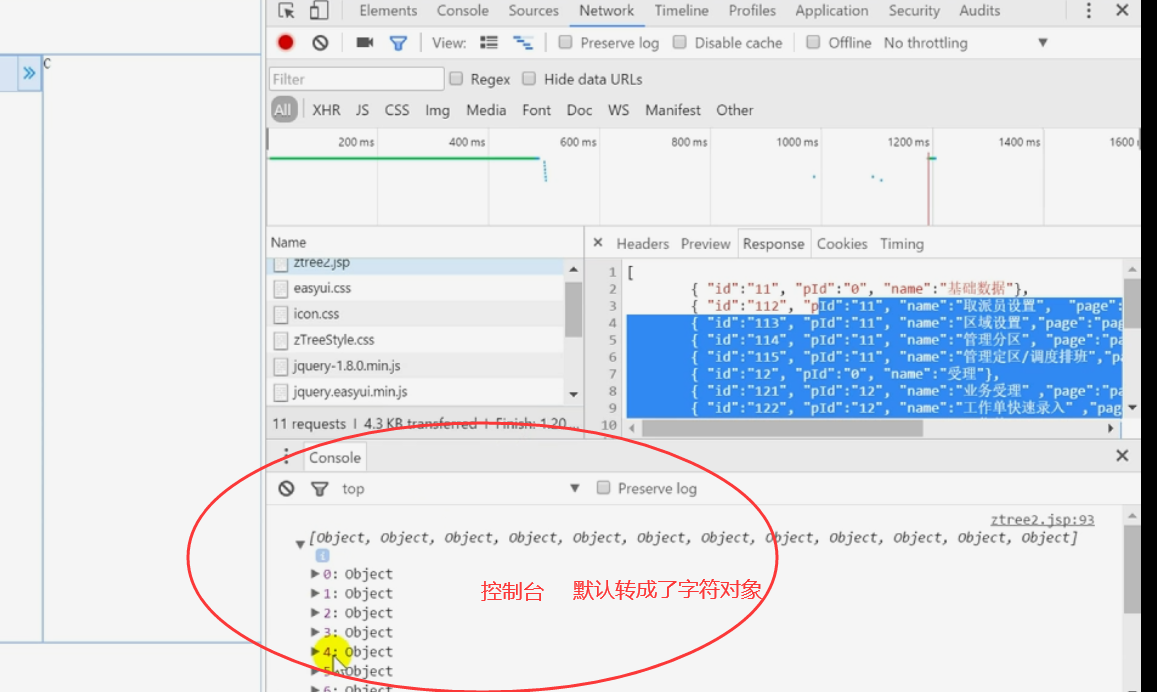Open the console top context dropdown
1157x692 pixels.
click(460, 488)
